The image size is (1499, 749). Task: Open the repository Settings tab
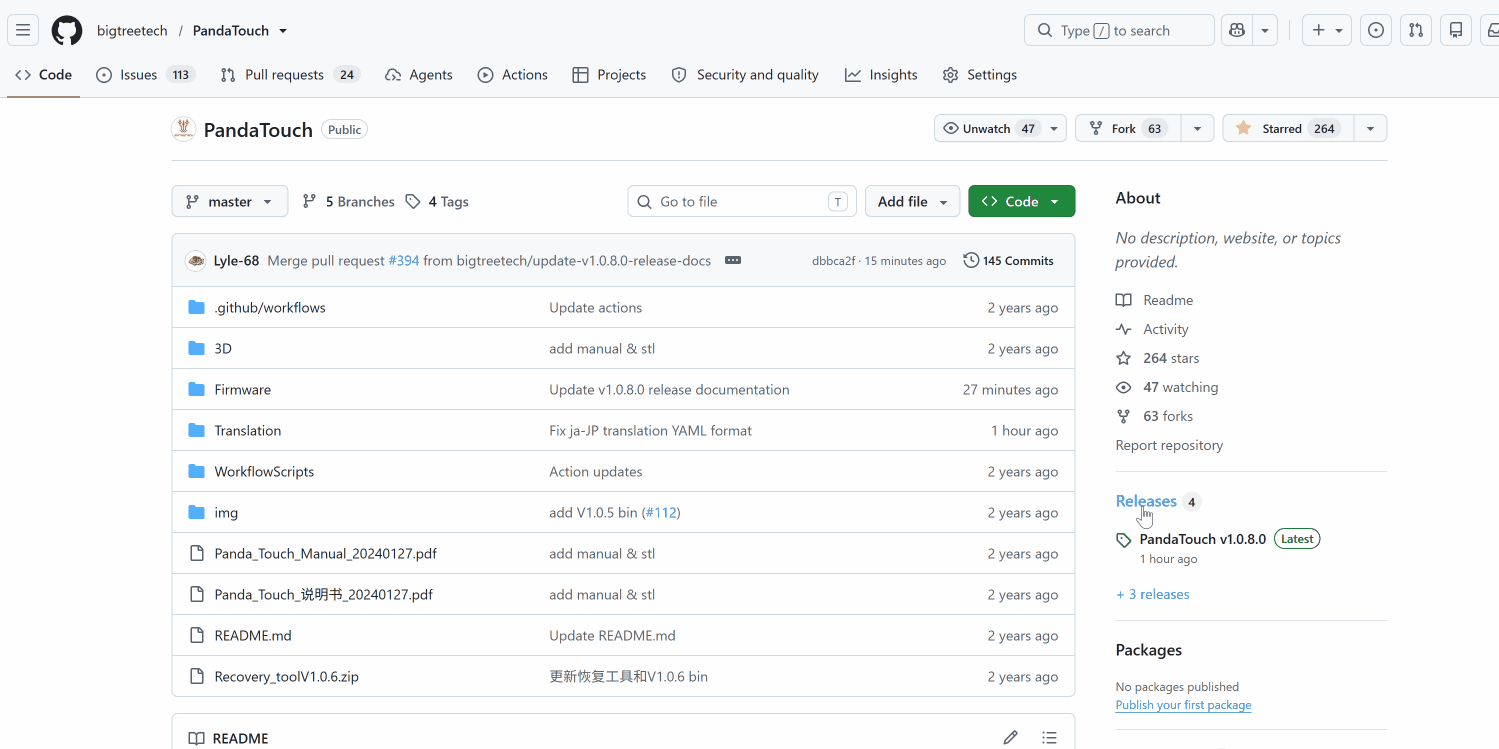pos(980,75)
